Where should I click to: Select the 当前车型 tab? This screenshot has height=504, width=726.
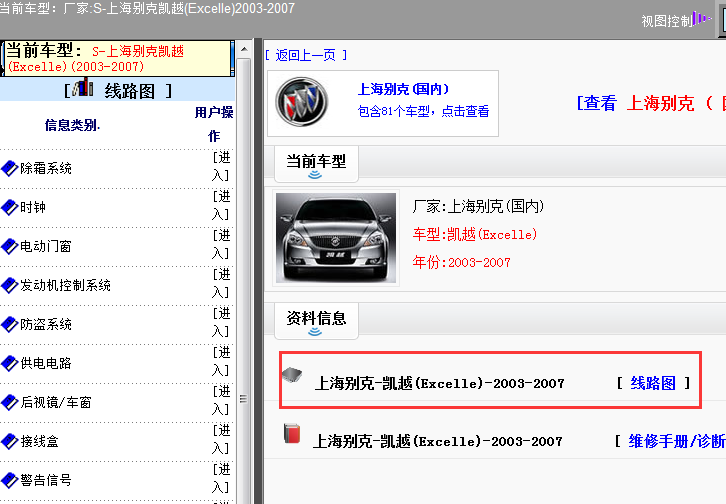(316, 164)
